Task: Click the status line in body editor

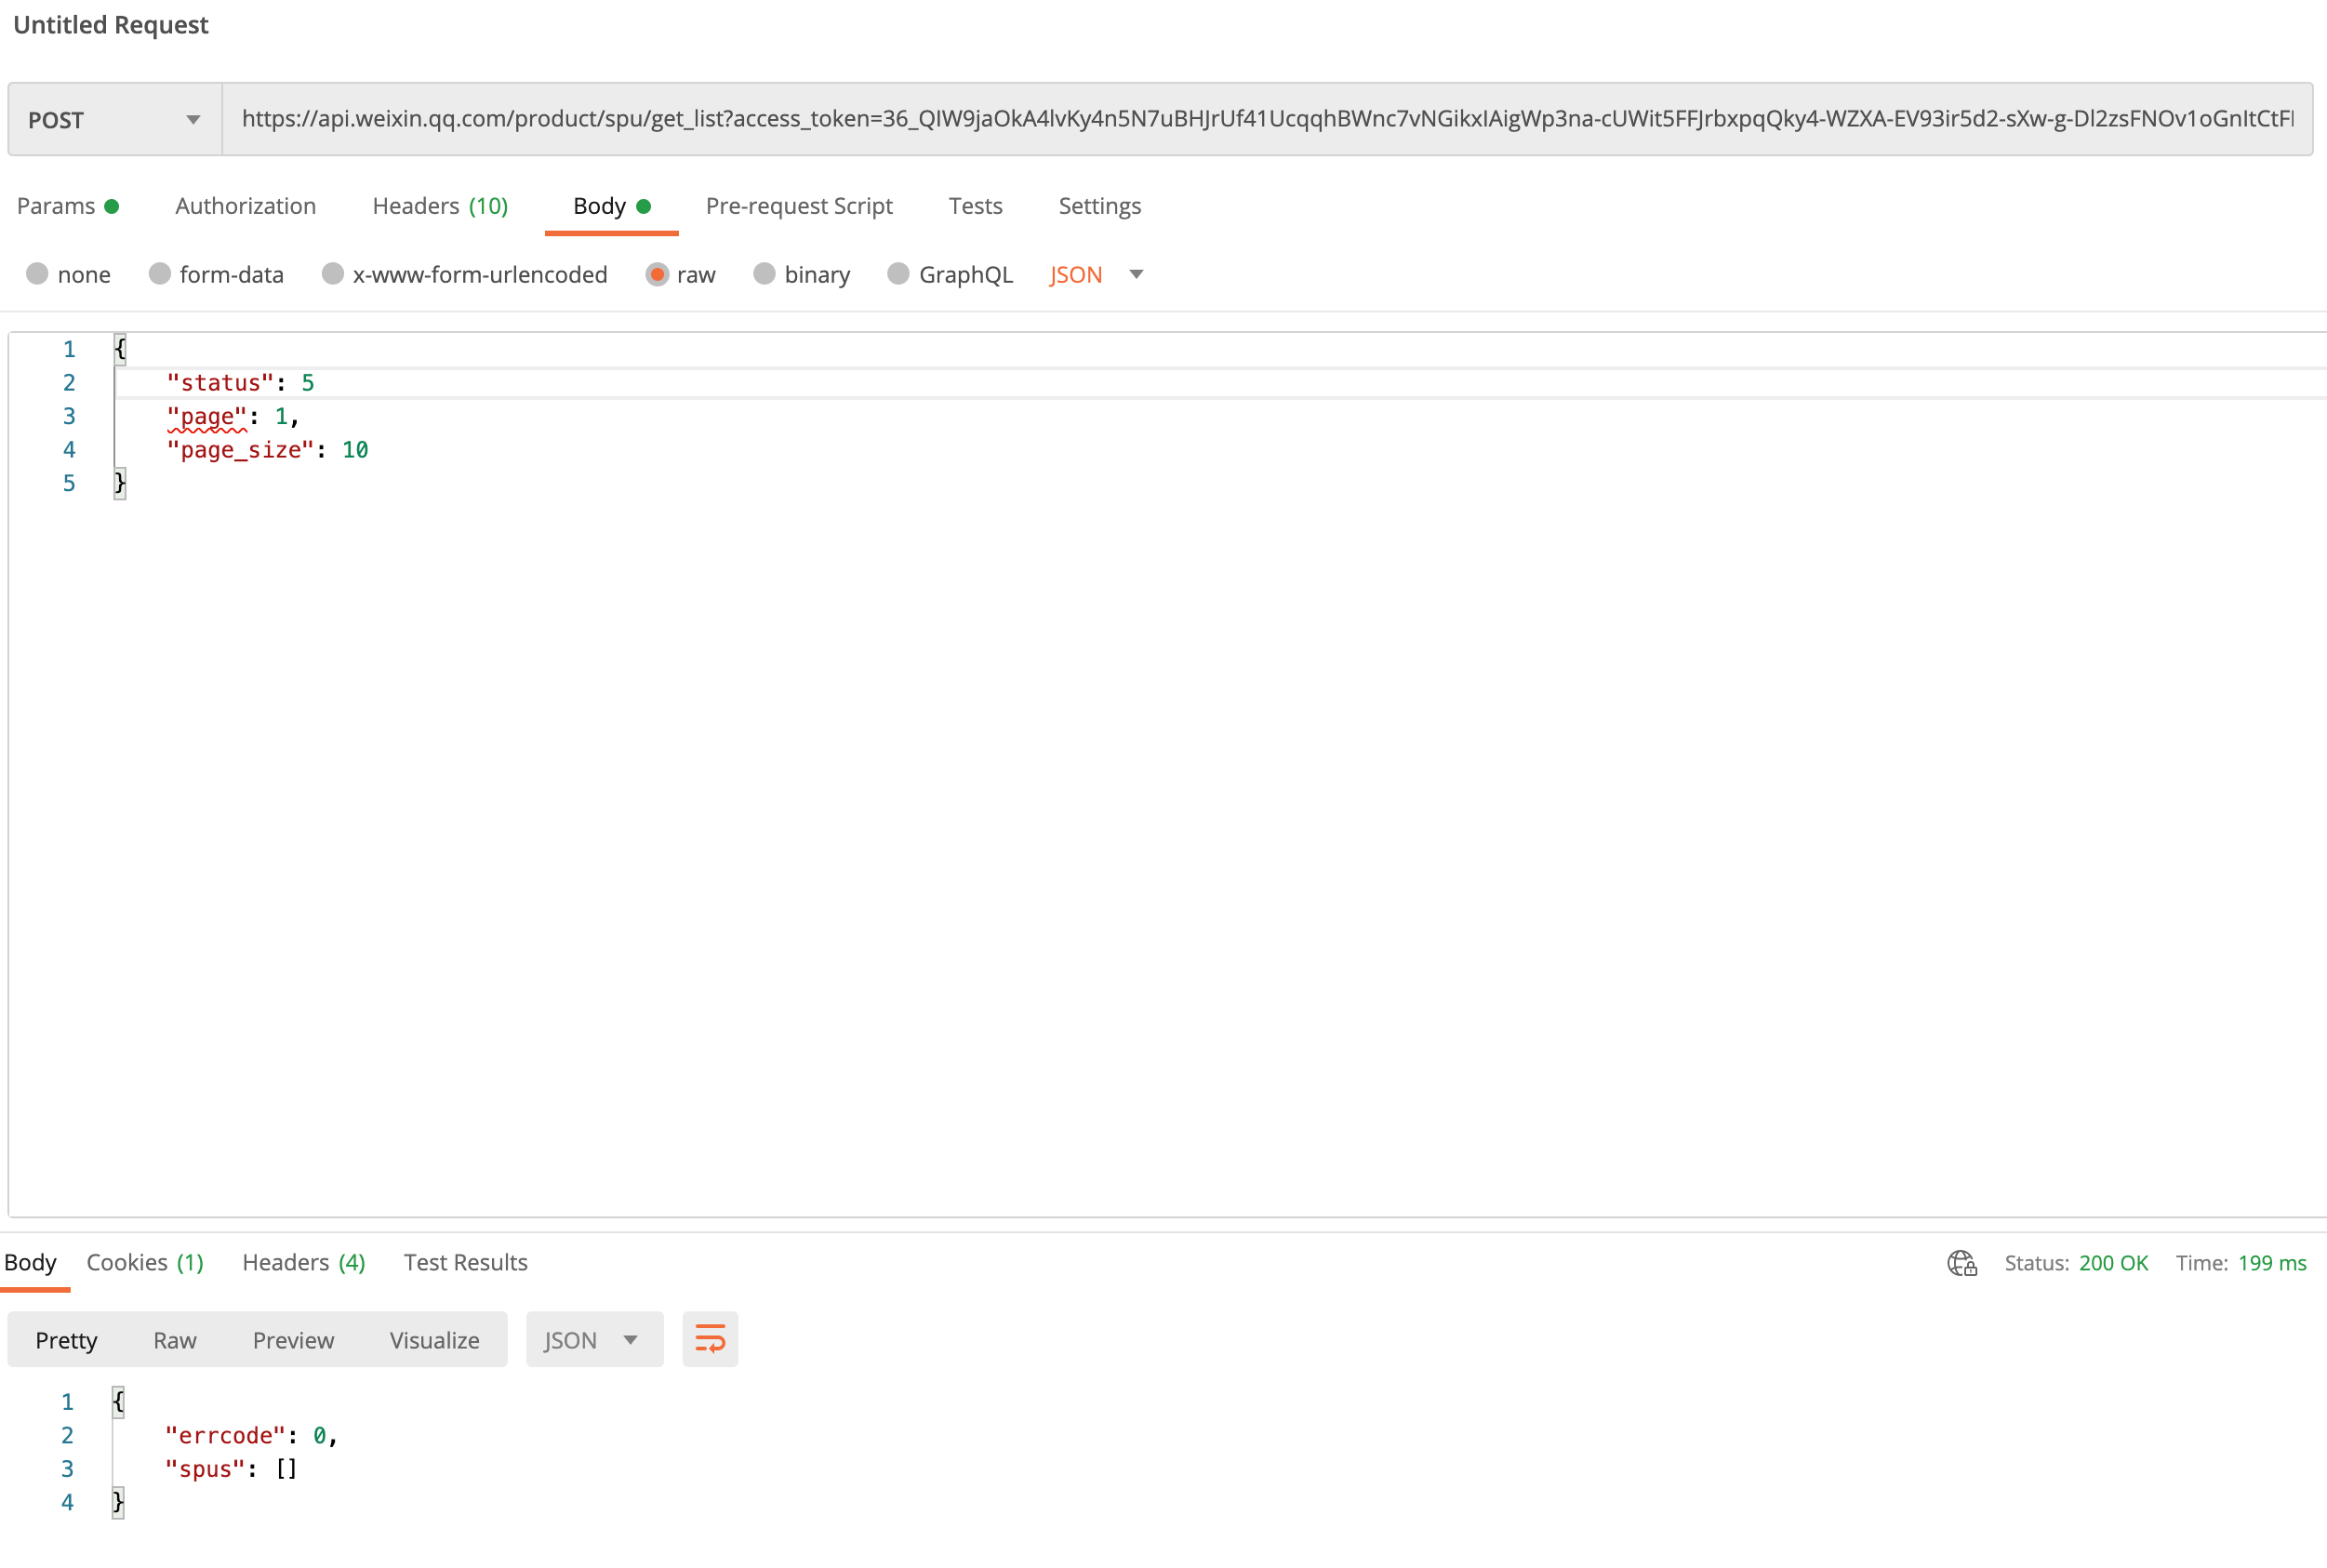Action: [x=240, y=383]
